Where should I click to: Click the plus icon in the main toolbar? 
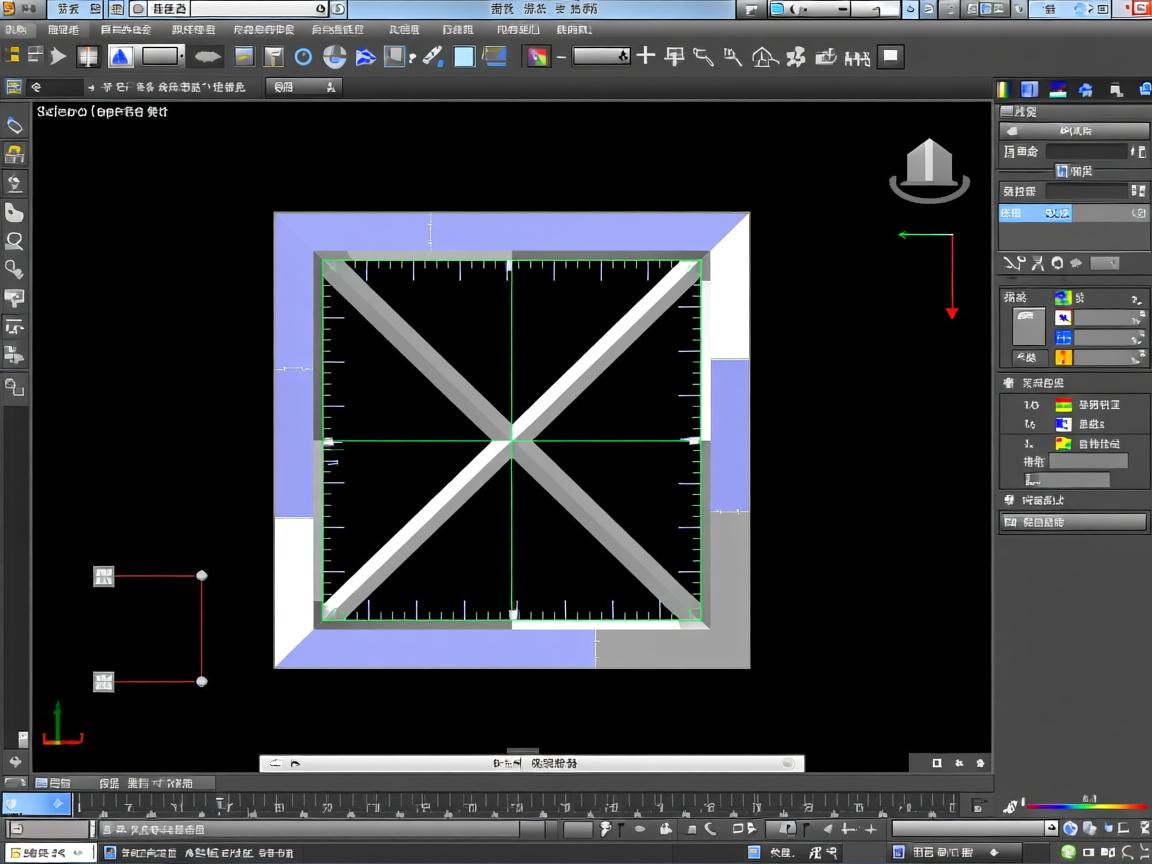pyautogui.click(x=646, y=56)
